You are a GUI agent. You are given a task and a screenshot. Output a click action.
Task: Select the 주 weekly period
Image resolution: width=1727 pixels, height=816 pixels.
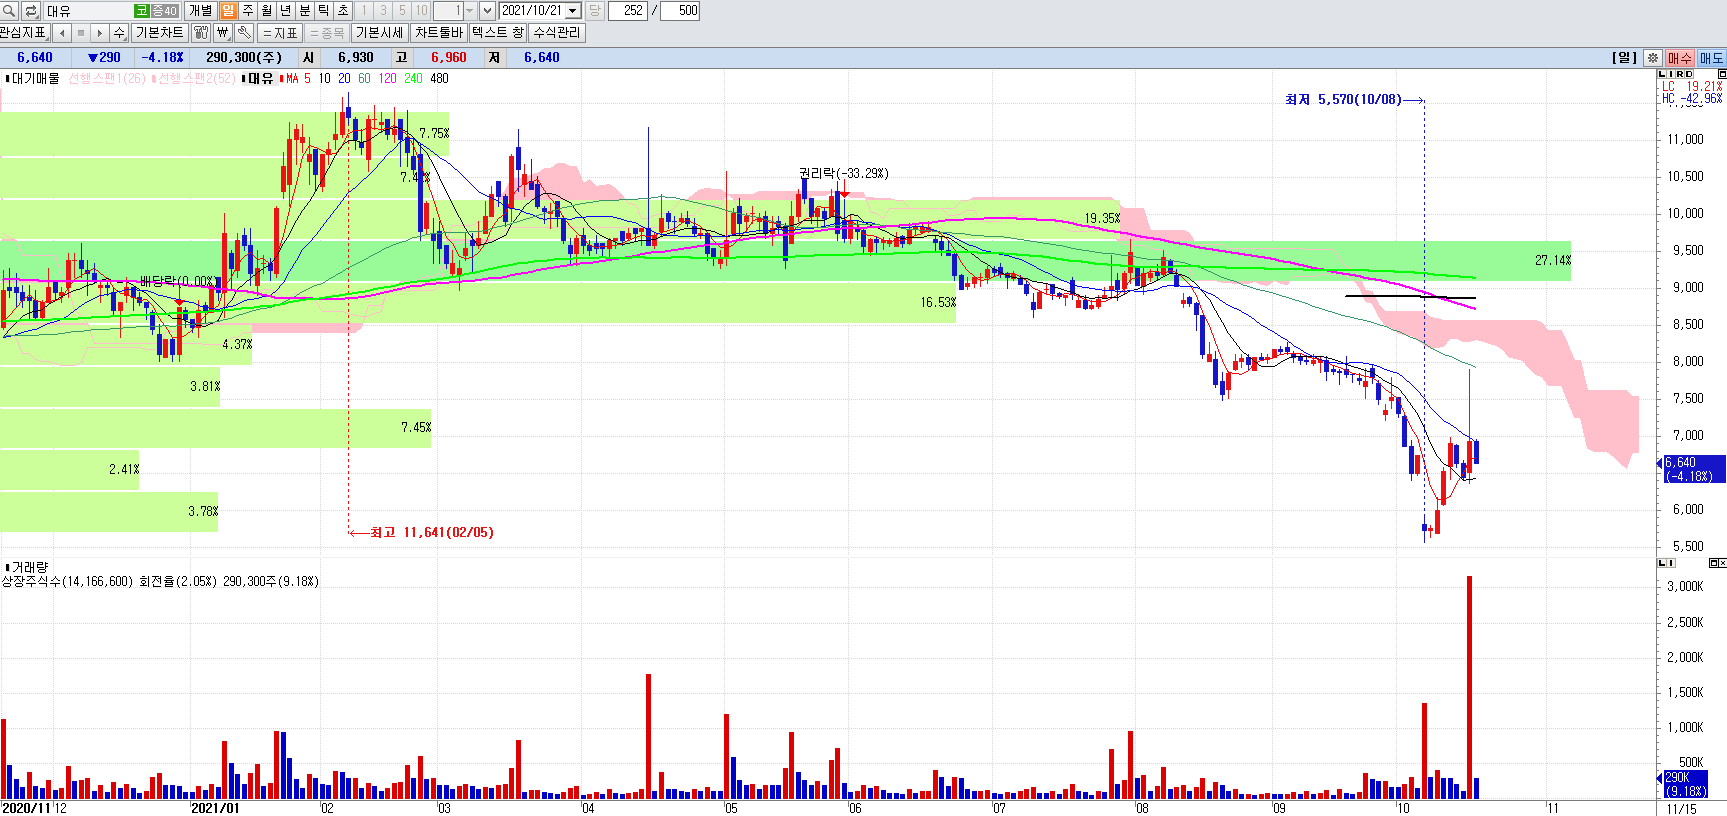[247, 10]
